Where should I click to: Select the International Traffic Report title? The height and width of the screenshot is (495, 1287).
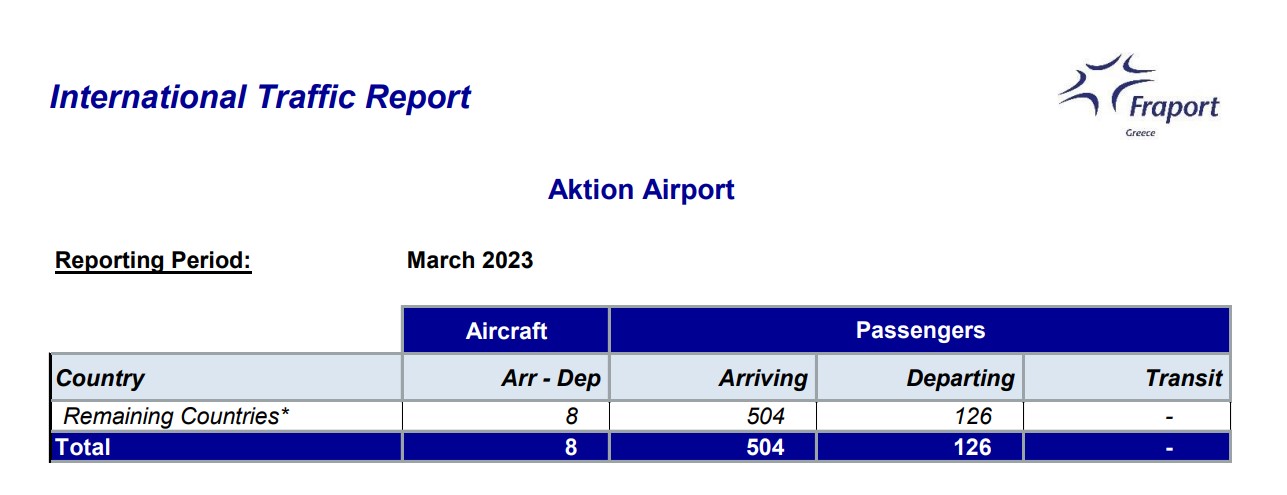[260, 98]
